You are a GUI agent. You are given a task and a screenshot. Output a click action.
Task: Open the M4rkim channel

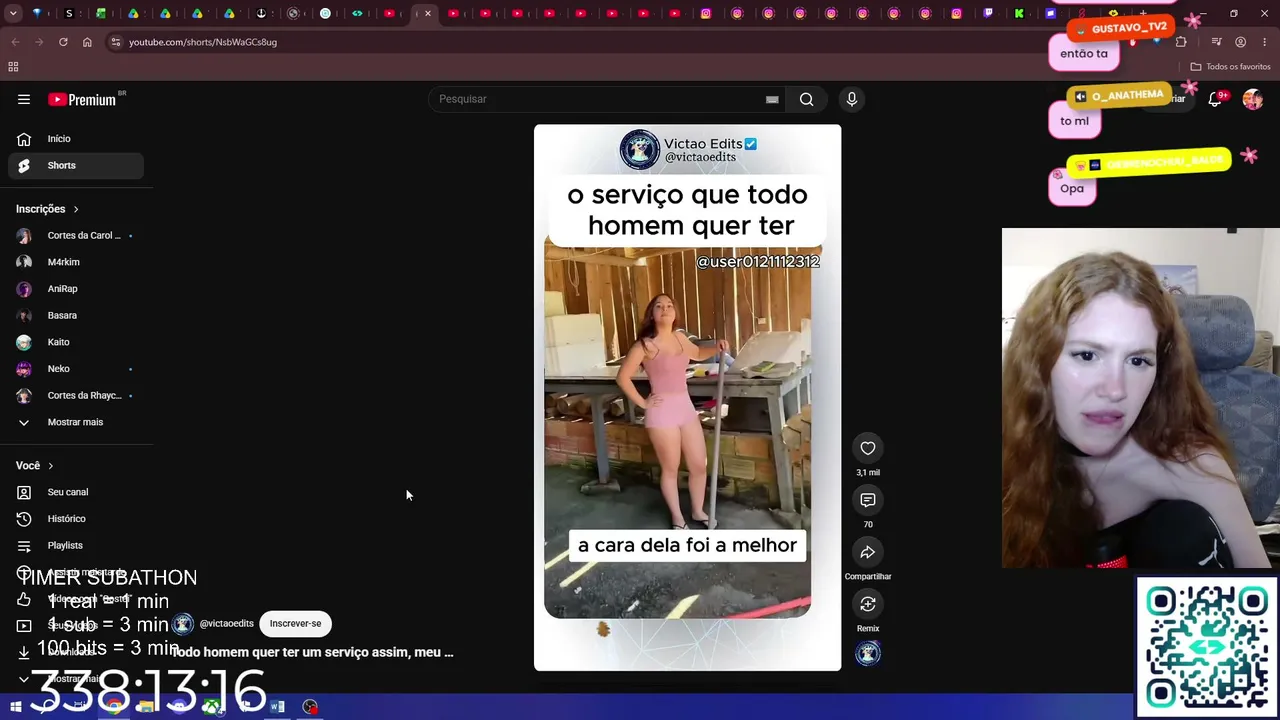[x=76, y=262]
